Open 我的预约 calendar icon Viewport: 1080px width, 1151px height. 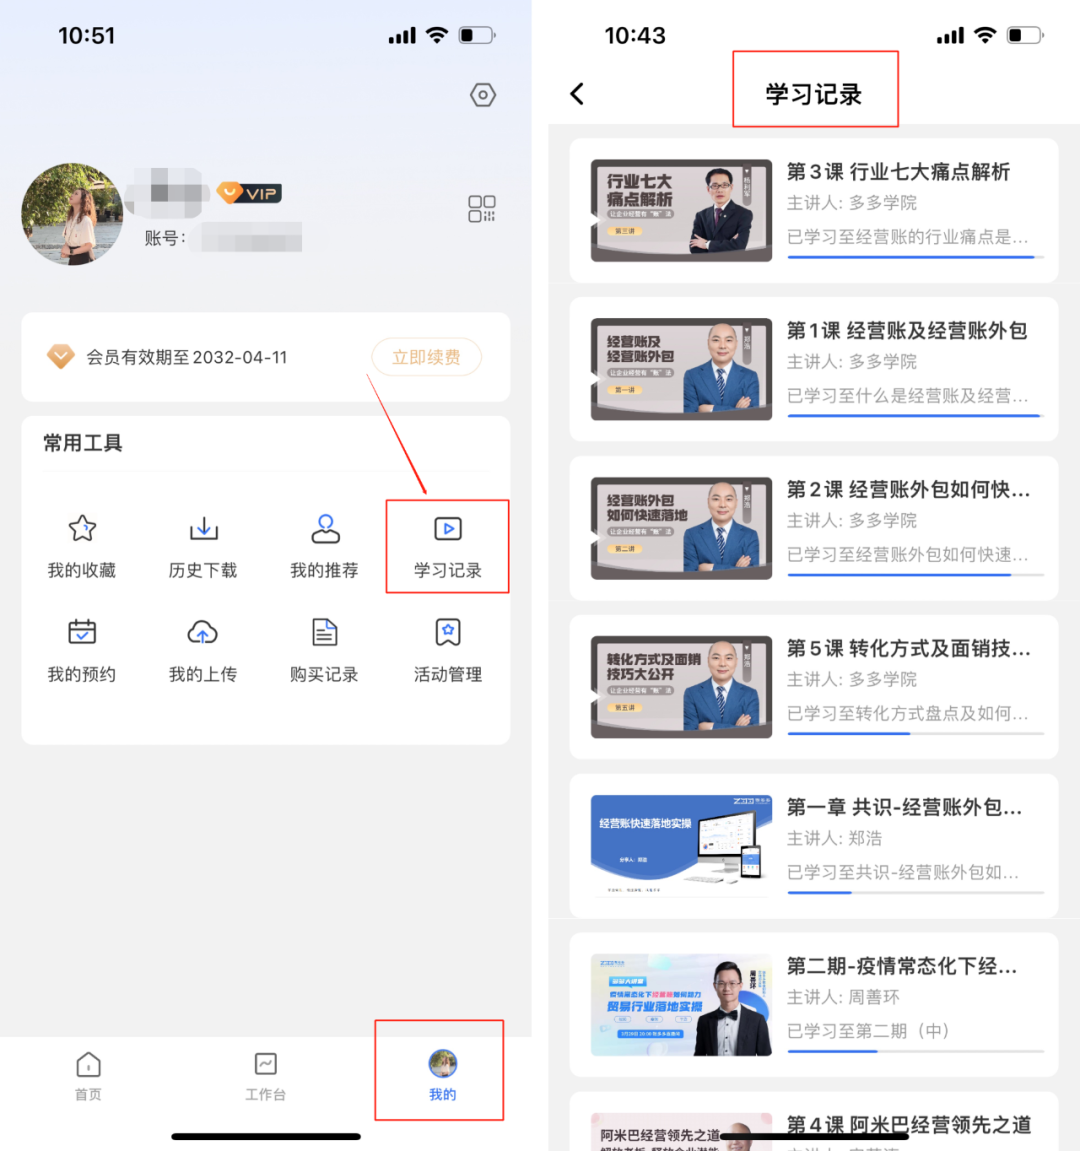coord(82,633)
